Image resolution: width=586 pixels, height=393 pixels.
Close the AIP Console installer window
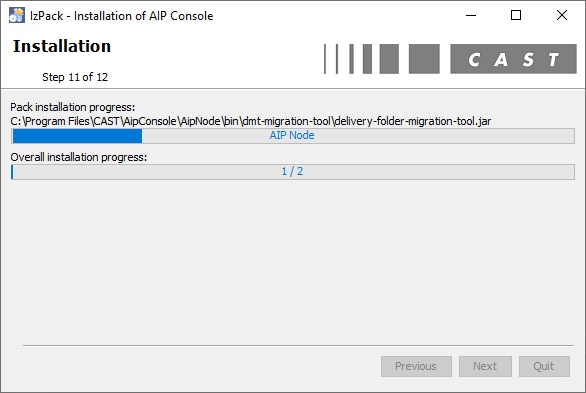562,15
